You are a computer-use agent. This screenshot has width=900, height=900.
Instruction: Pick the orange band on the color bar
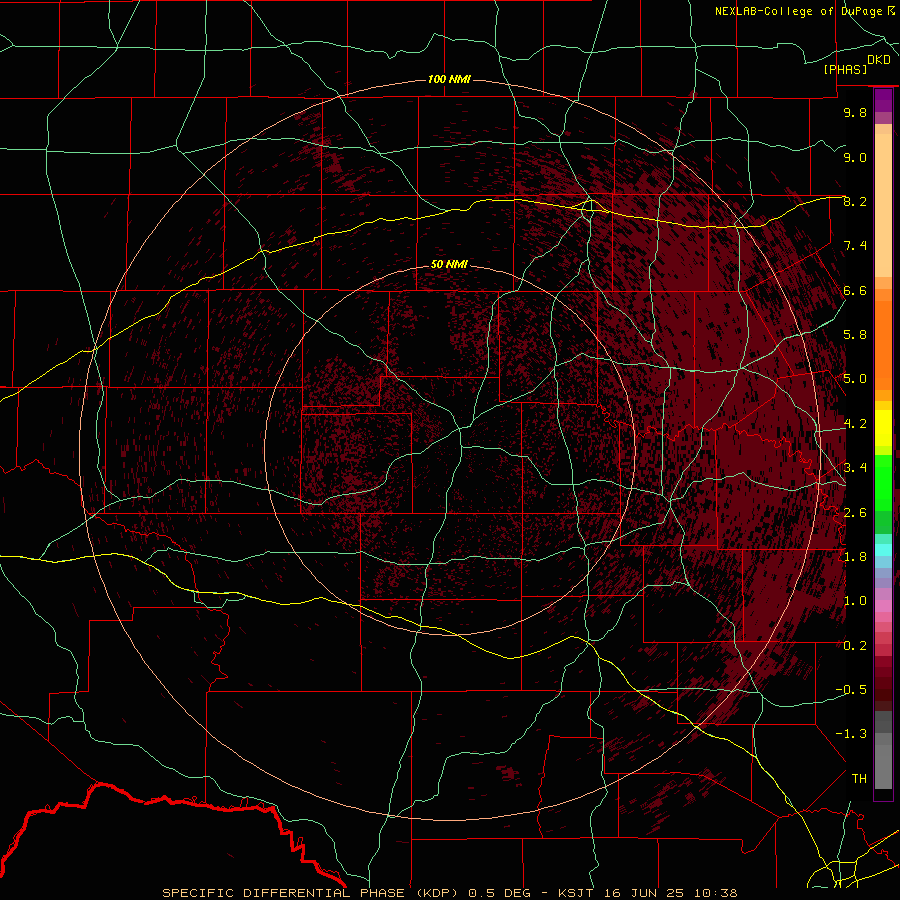(883, 346)
